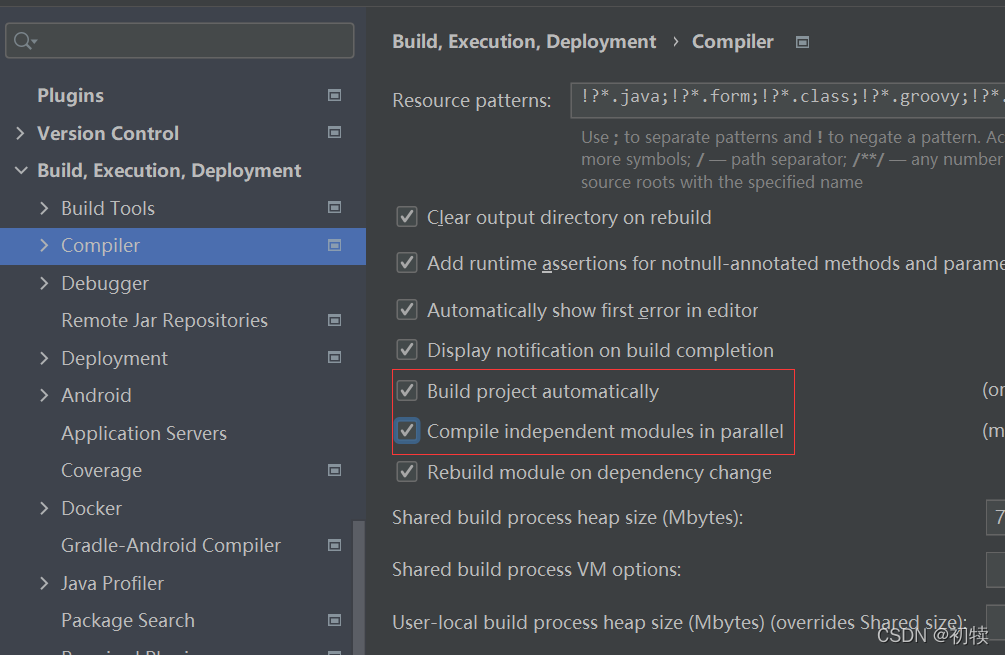
Task: Select the Android tree item label
Action: (97, 395)
